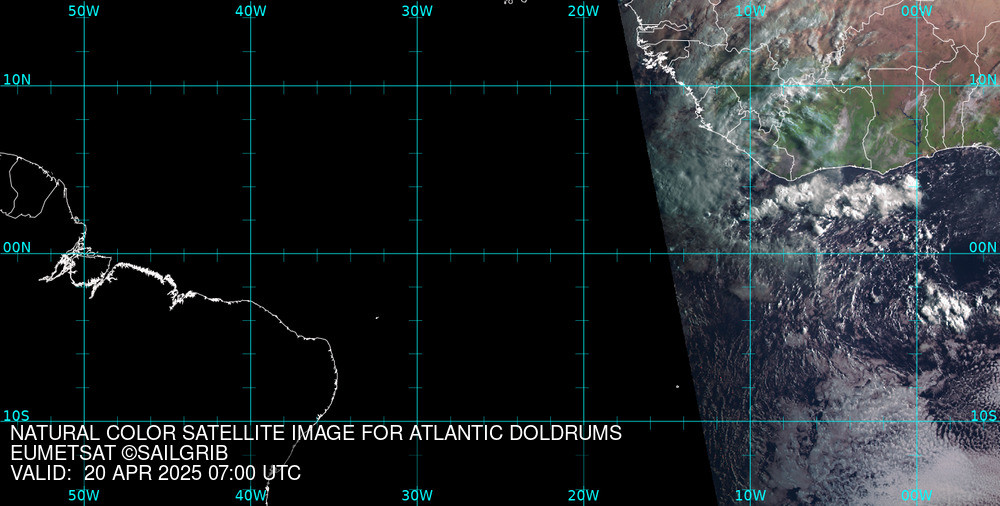Image resolution: width=1000 pixels, height=506 pixels.
Task: Click the 00W longitude label at top edge
Action: [917, 11]
